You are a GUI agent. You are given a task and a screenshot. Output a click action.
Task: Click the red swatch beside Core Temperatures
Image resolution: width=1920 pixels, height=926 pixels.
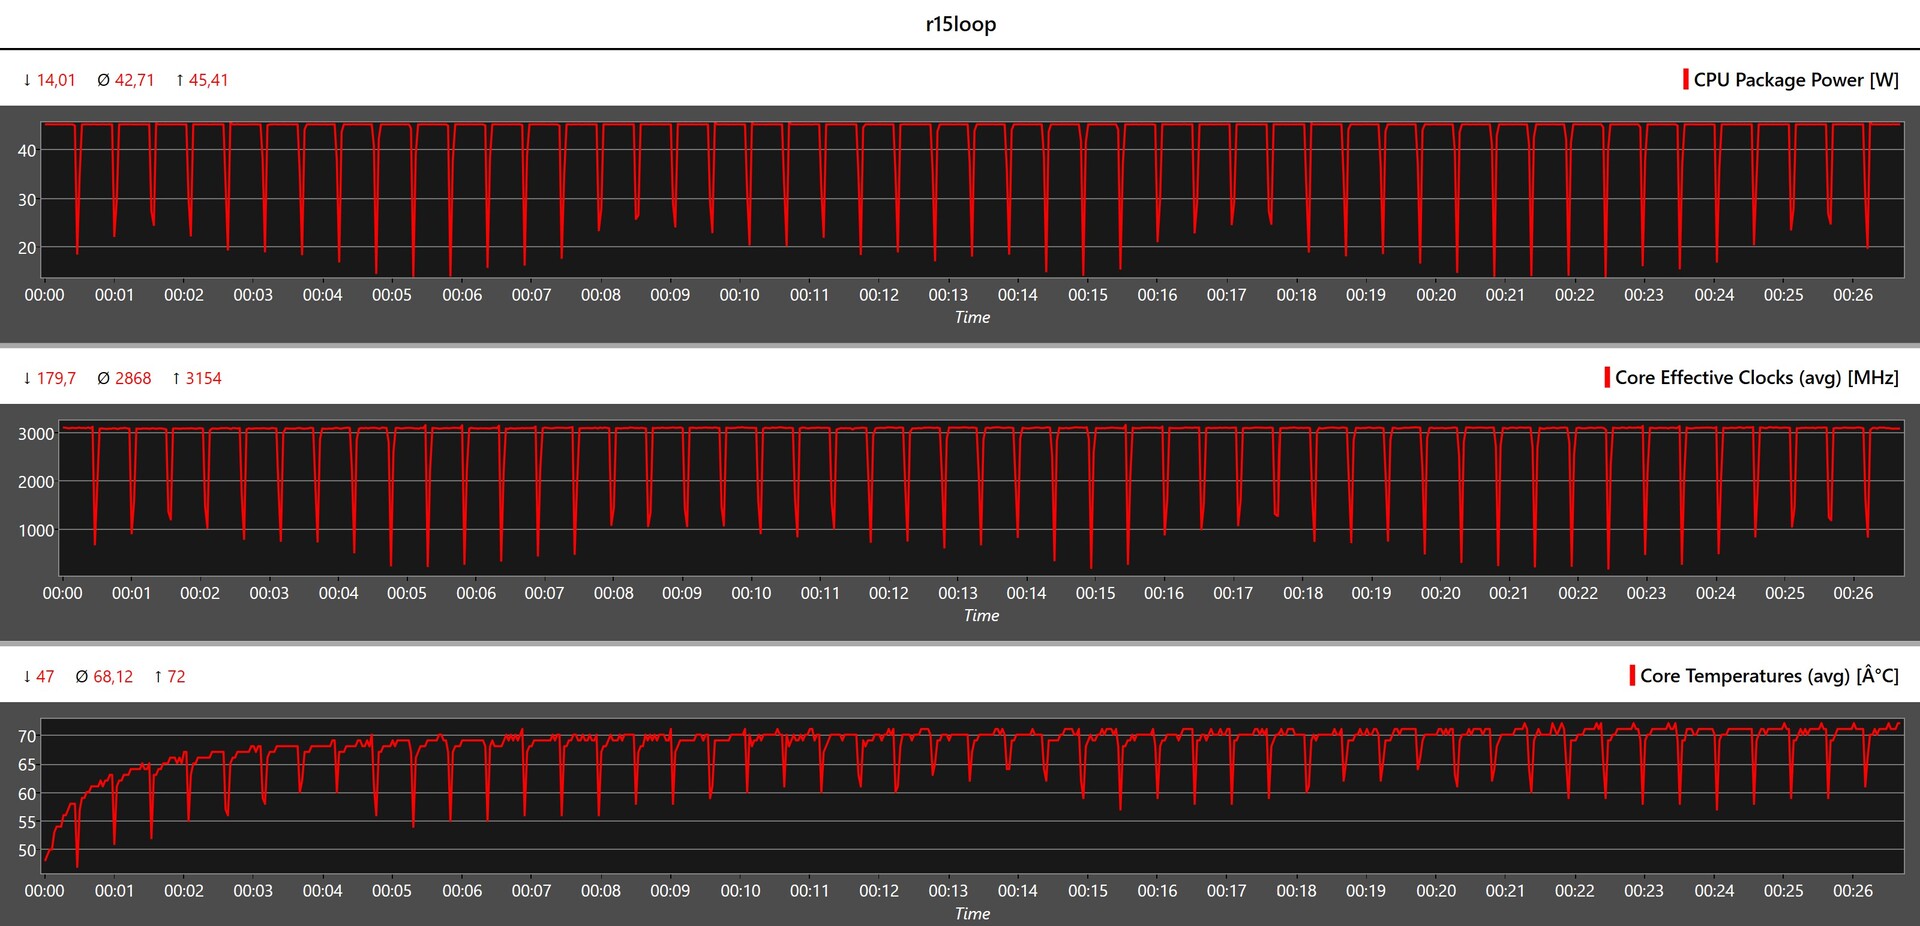(1632, 675)
